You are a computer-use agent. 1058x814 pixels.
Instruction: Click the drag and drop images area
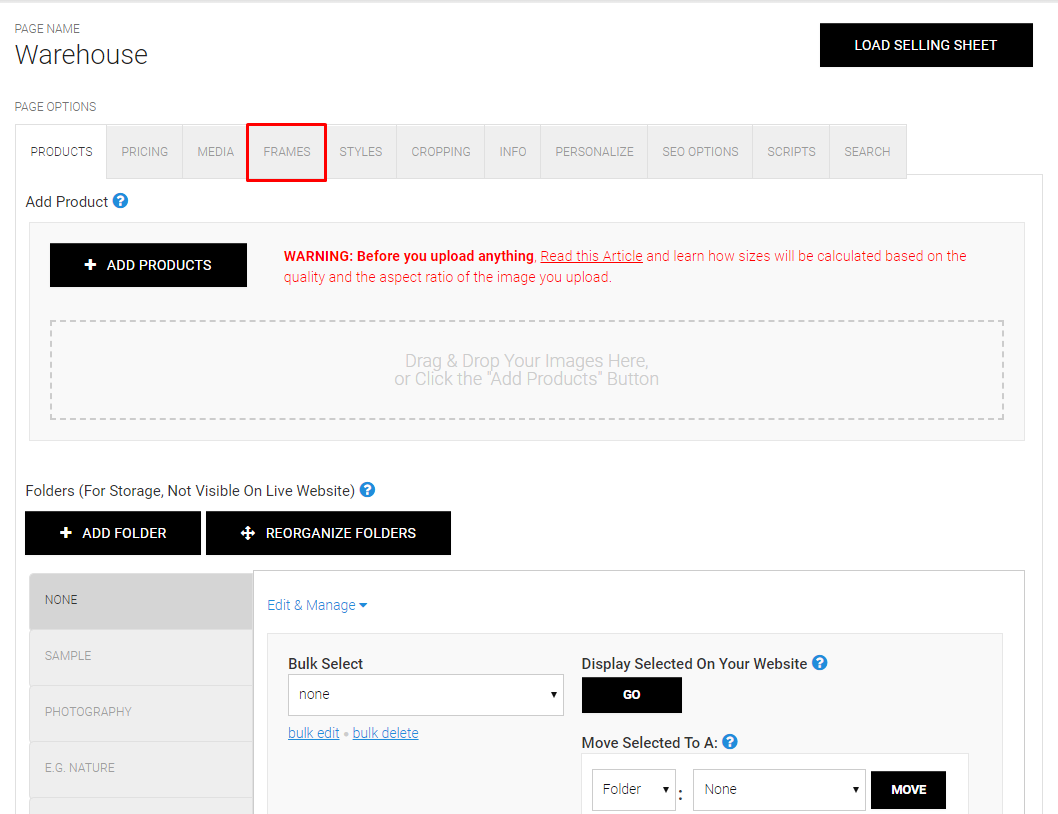point(527,370)
